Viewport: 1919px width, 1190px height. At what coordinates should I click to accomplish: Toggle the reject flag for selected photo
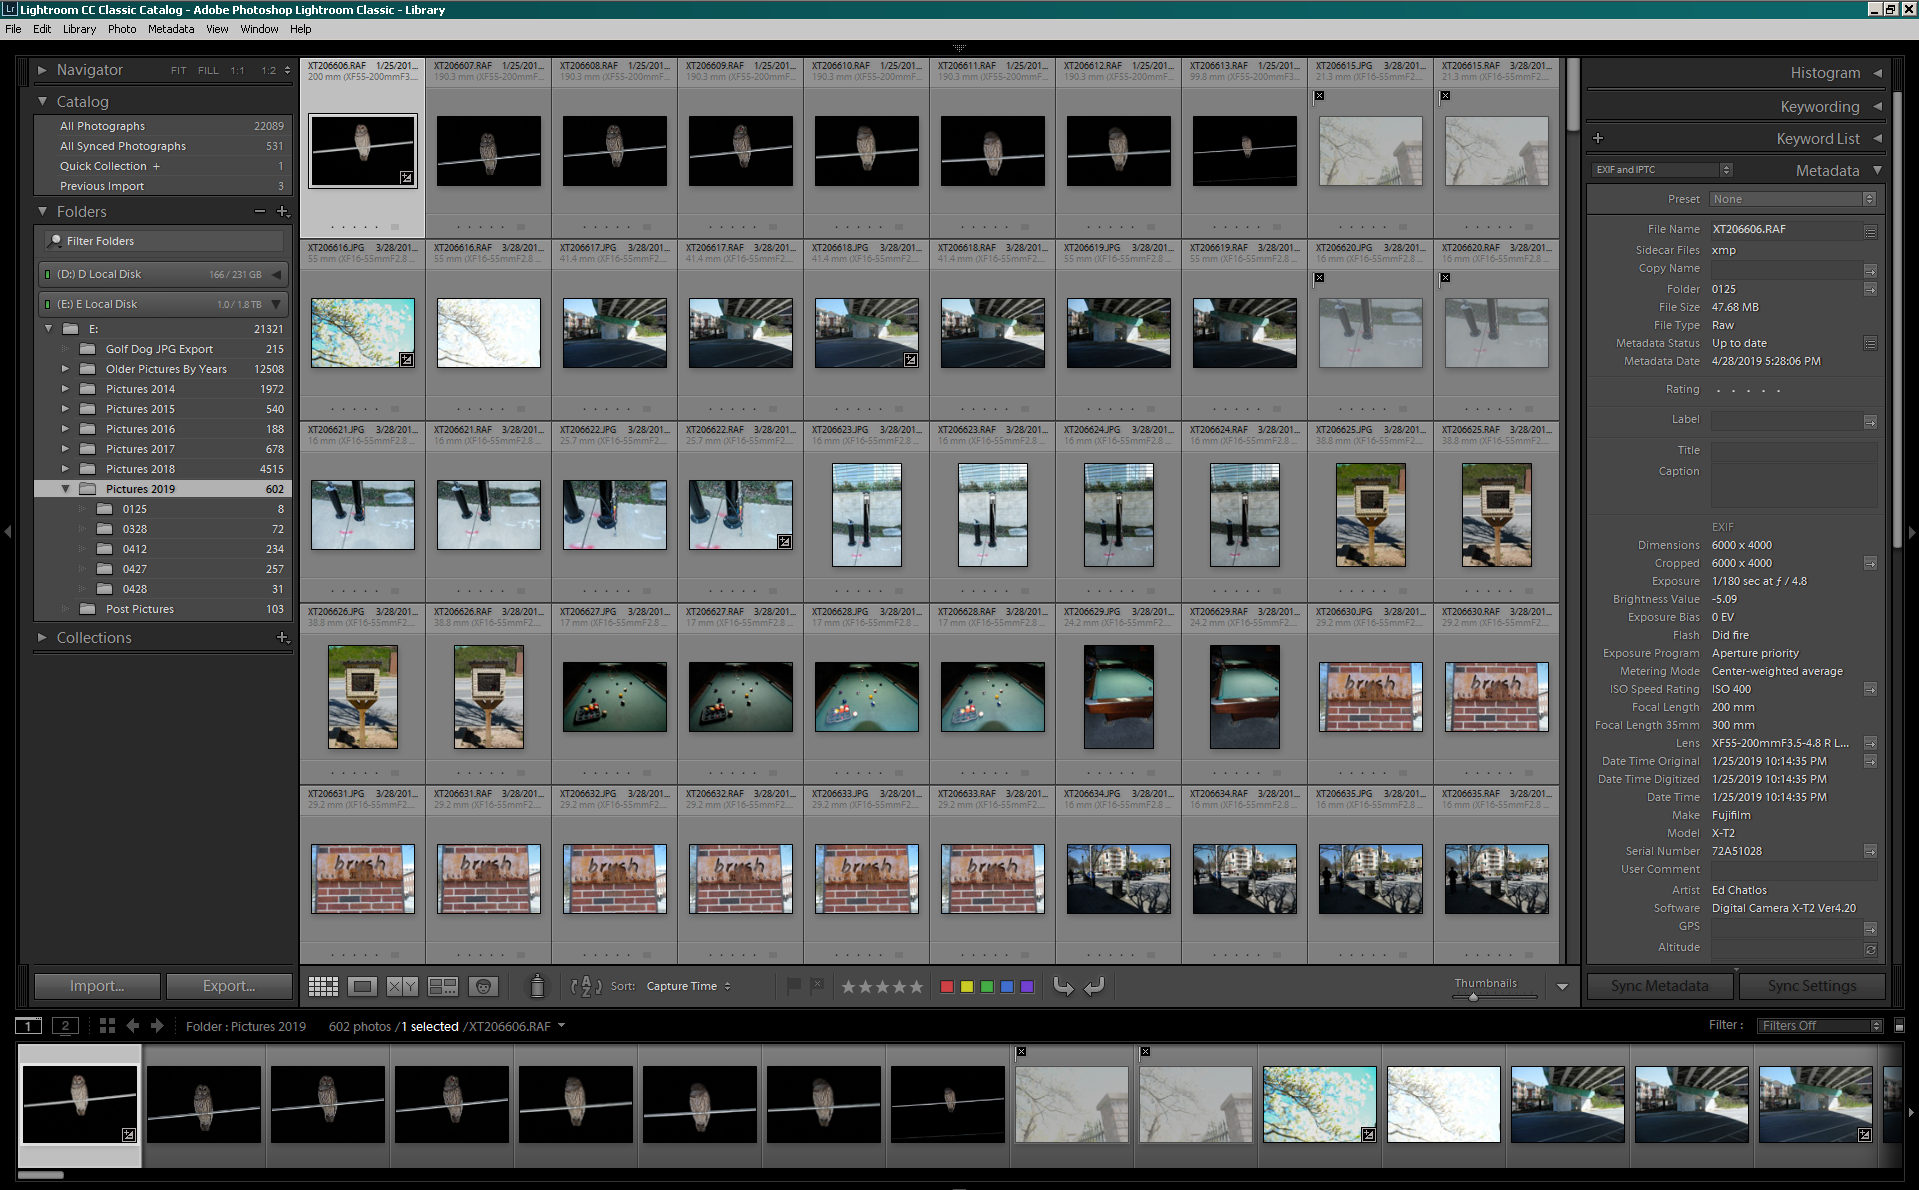(x=818, y=985)
